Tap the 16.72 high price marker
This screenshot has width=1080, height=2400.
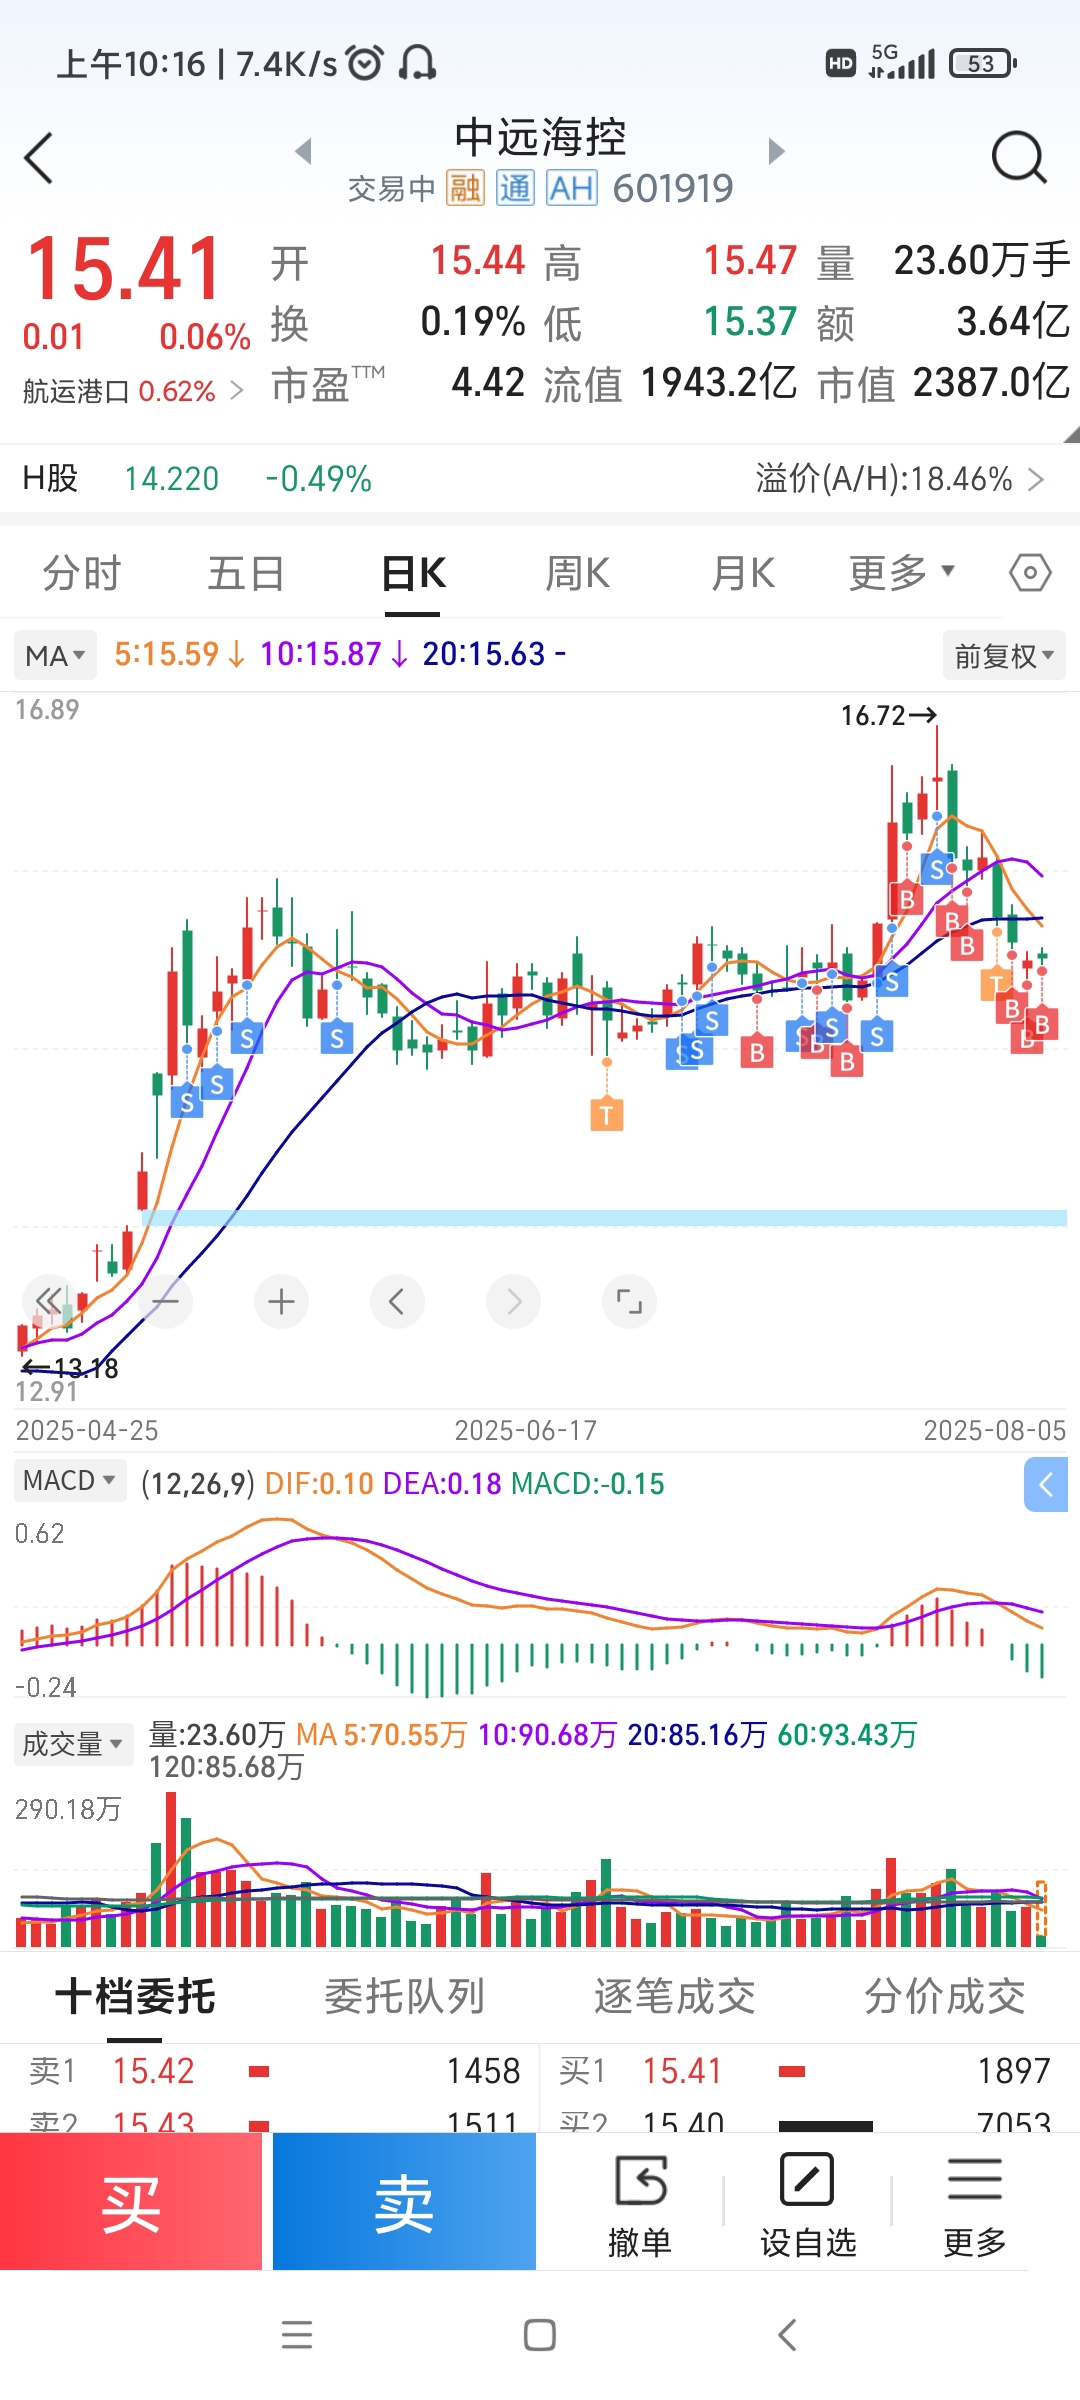[889, 715]
